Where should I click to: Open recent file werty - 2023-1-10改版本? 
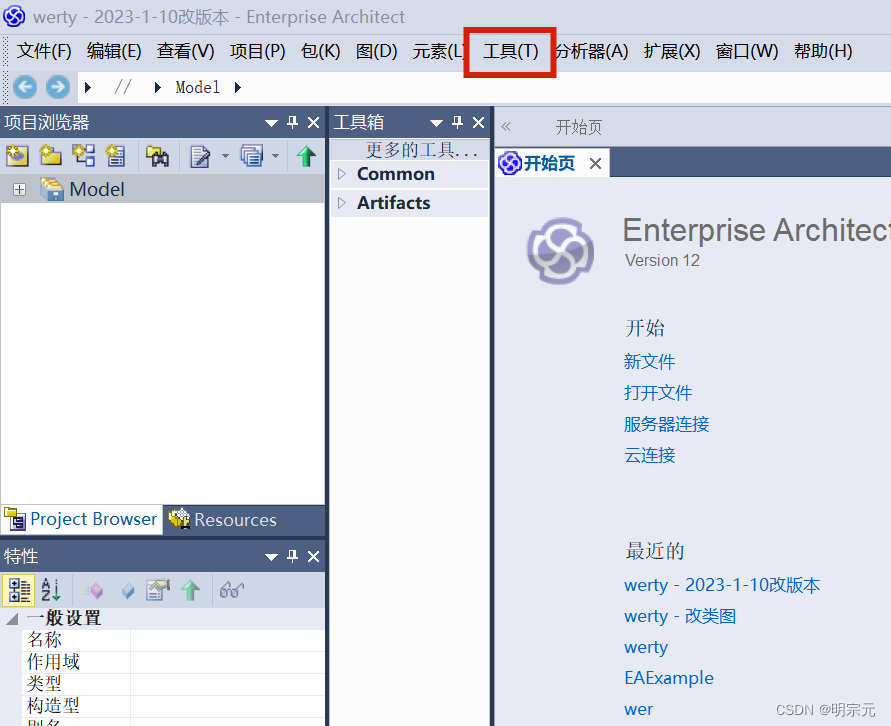[x=722, y=585]
